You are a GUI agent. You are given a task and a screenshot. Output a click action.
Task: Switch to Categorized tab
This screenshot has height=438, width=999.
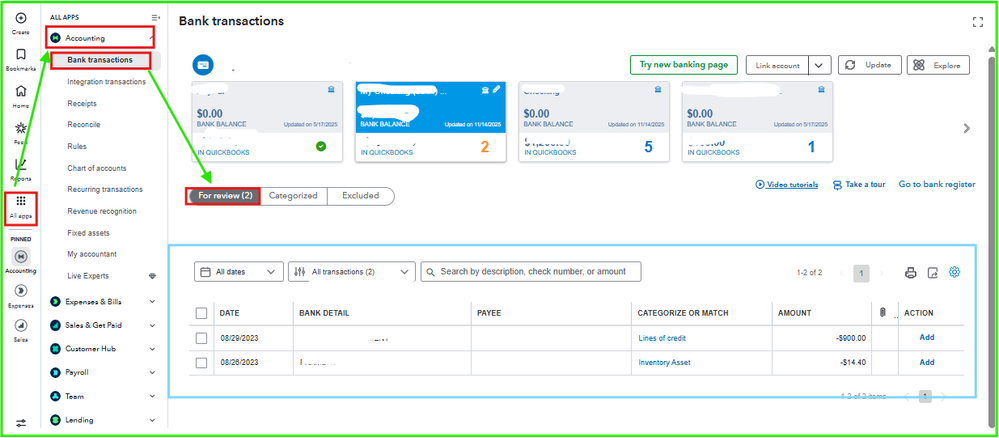(x=293, y=196)
